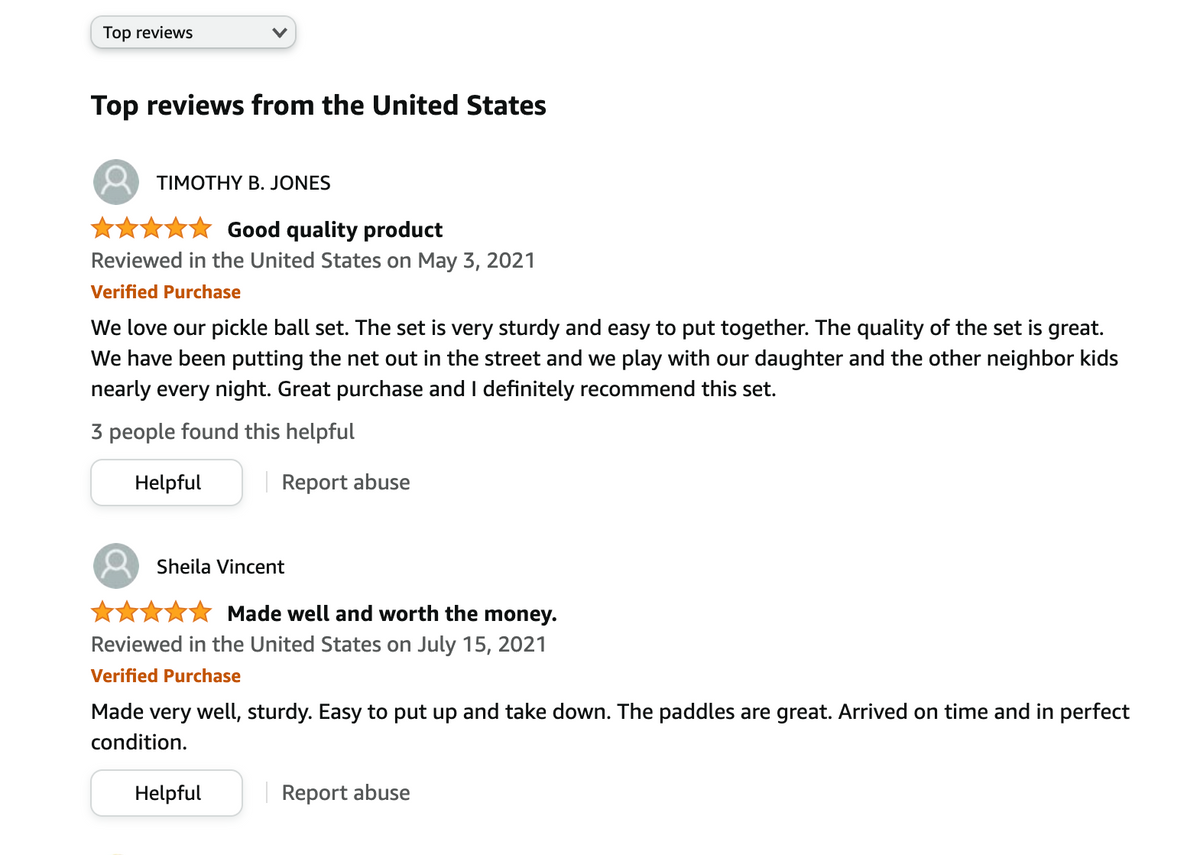Click last star of Sheila Vincent's rating
This screenshot has height=855, width=1200.
(200, 612)
